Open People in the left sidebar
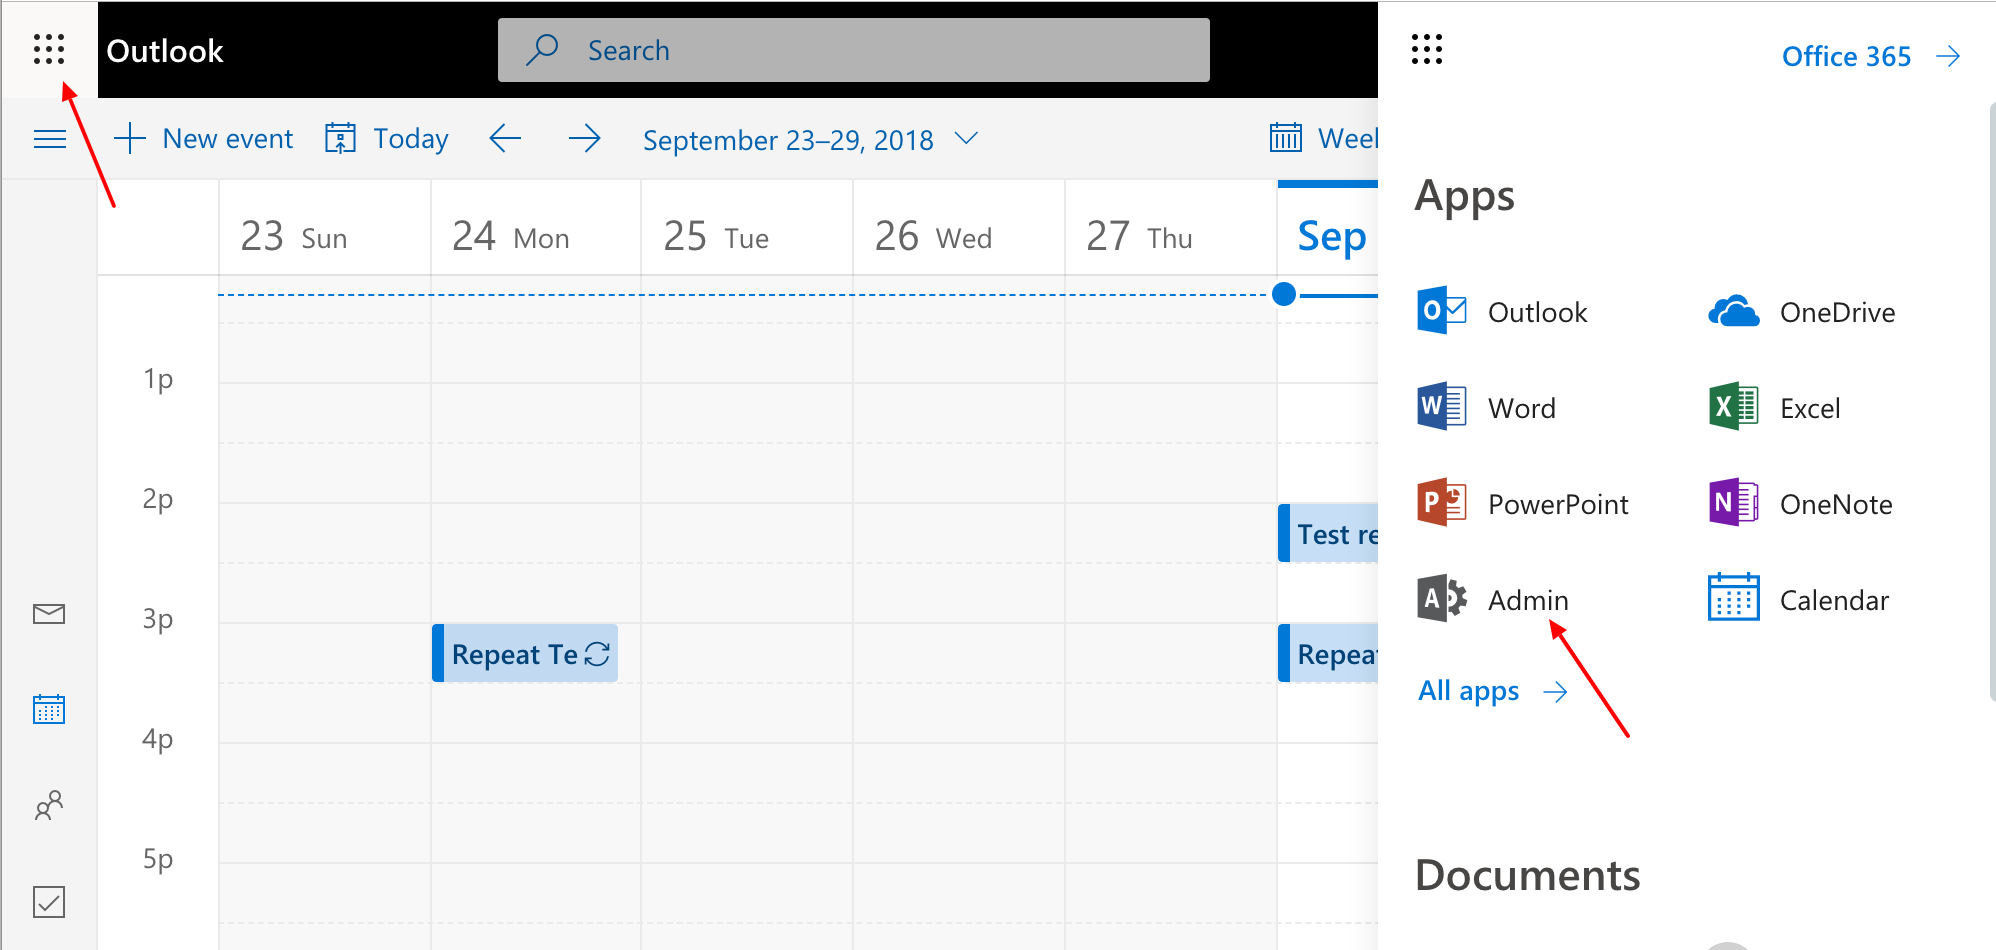 48,805
